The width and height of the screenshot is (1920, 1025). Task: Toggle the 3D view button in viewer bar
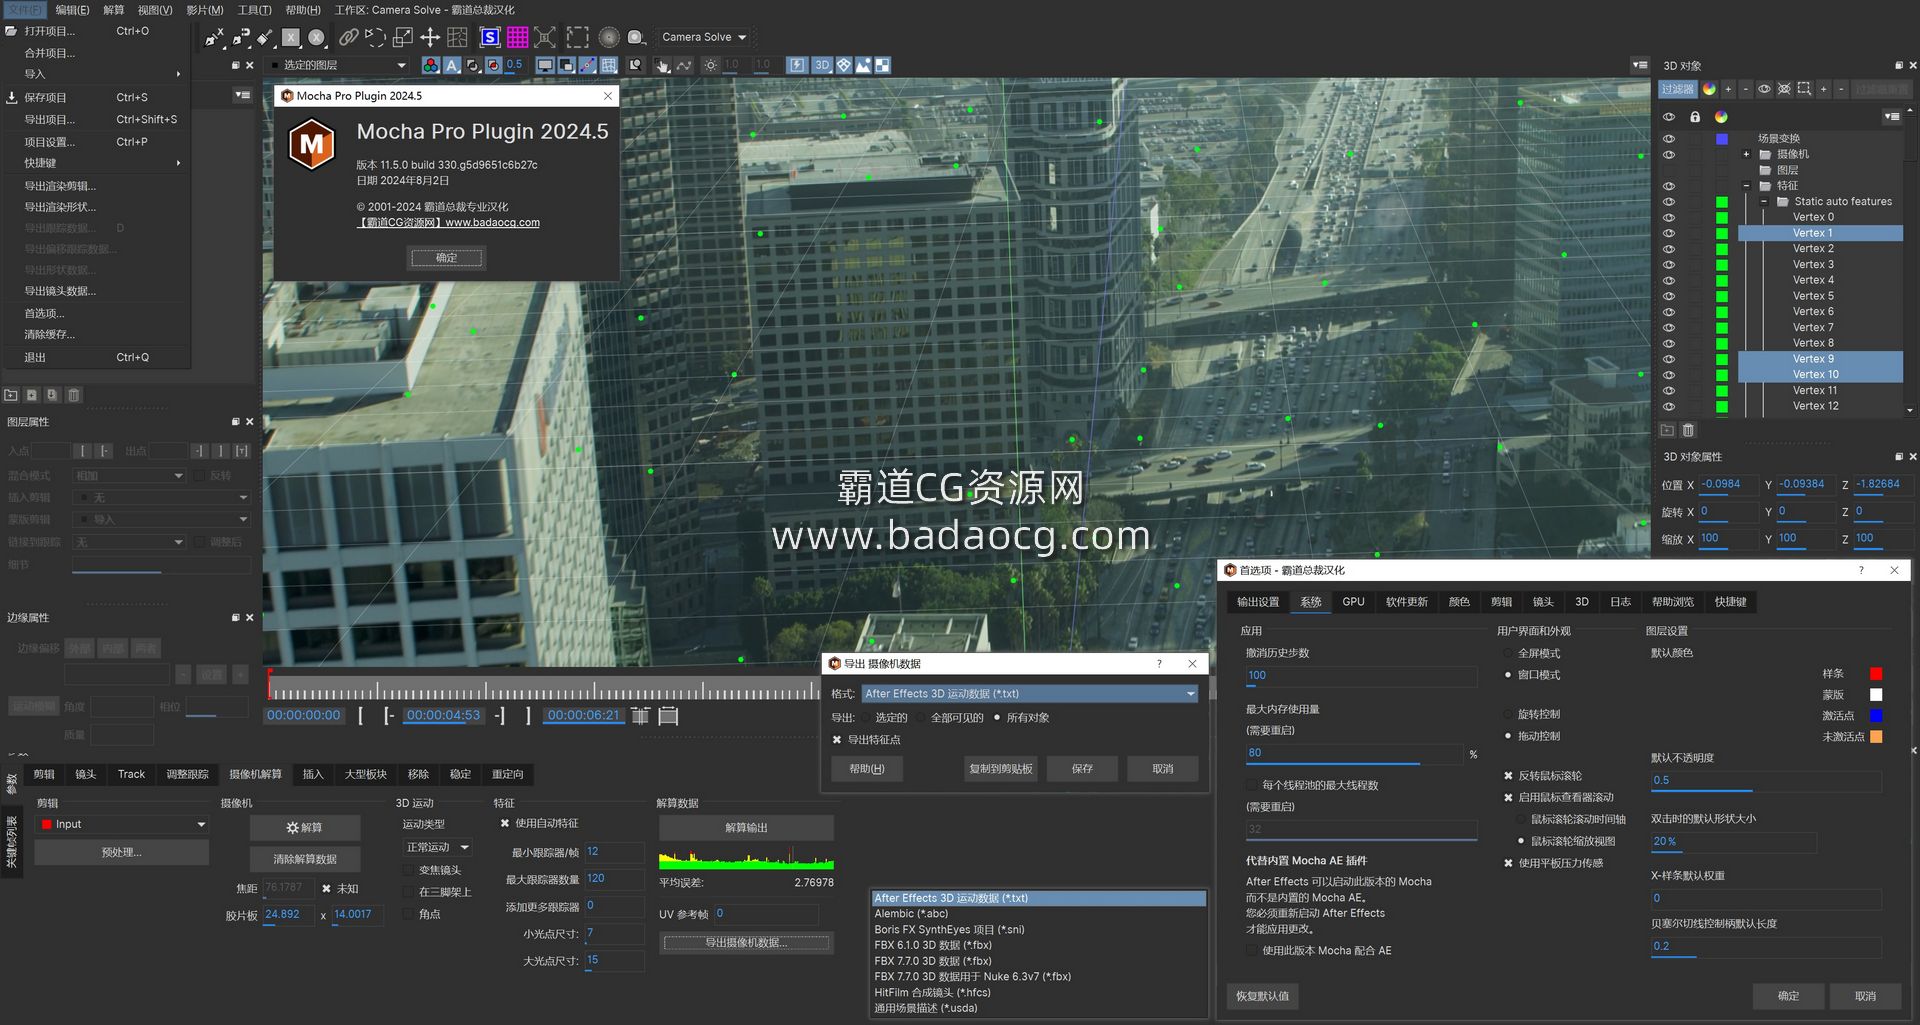coord(822,65)
